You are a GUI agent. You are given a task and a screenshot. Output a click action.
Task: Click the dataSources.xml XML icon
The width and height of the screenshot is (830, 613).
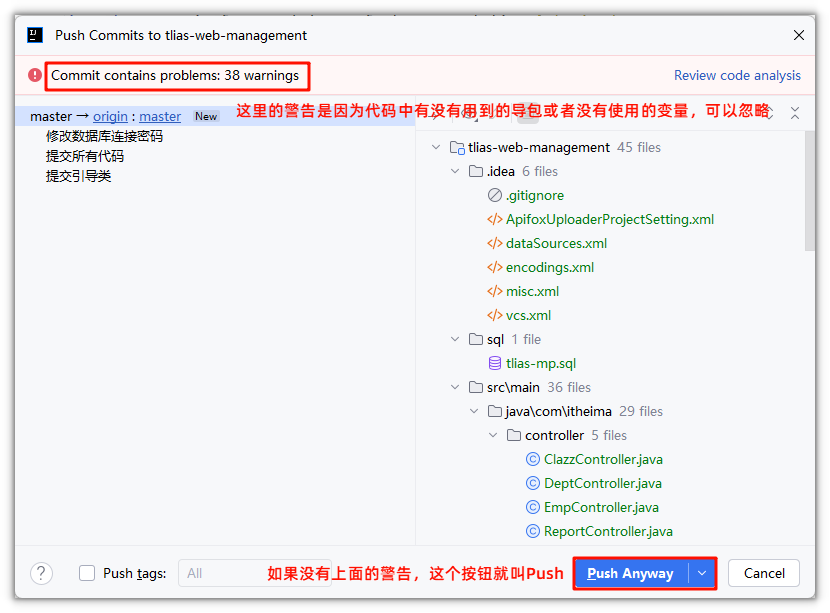(494, 244)
